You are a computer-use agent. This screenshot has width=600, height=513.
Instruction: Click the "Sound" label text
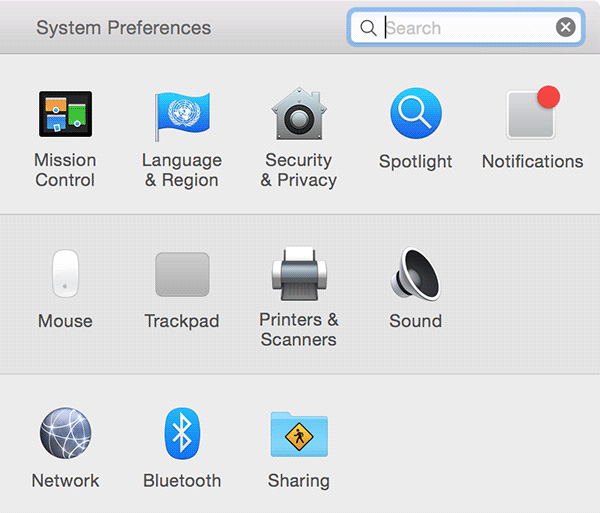pyautogui.click(x=416, y=321)
